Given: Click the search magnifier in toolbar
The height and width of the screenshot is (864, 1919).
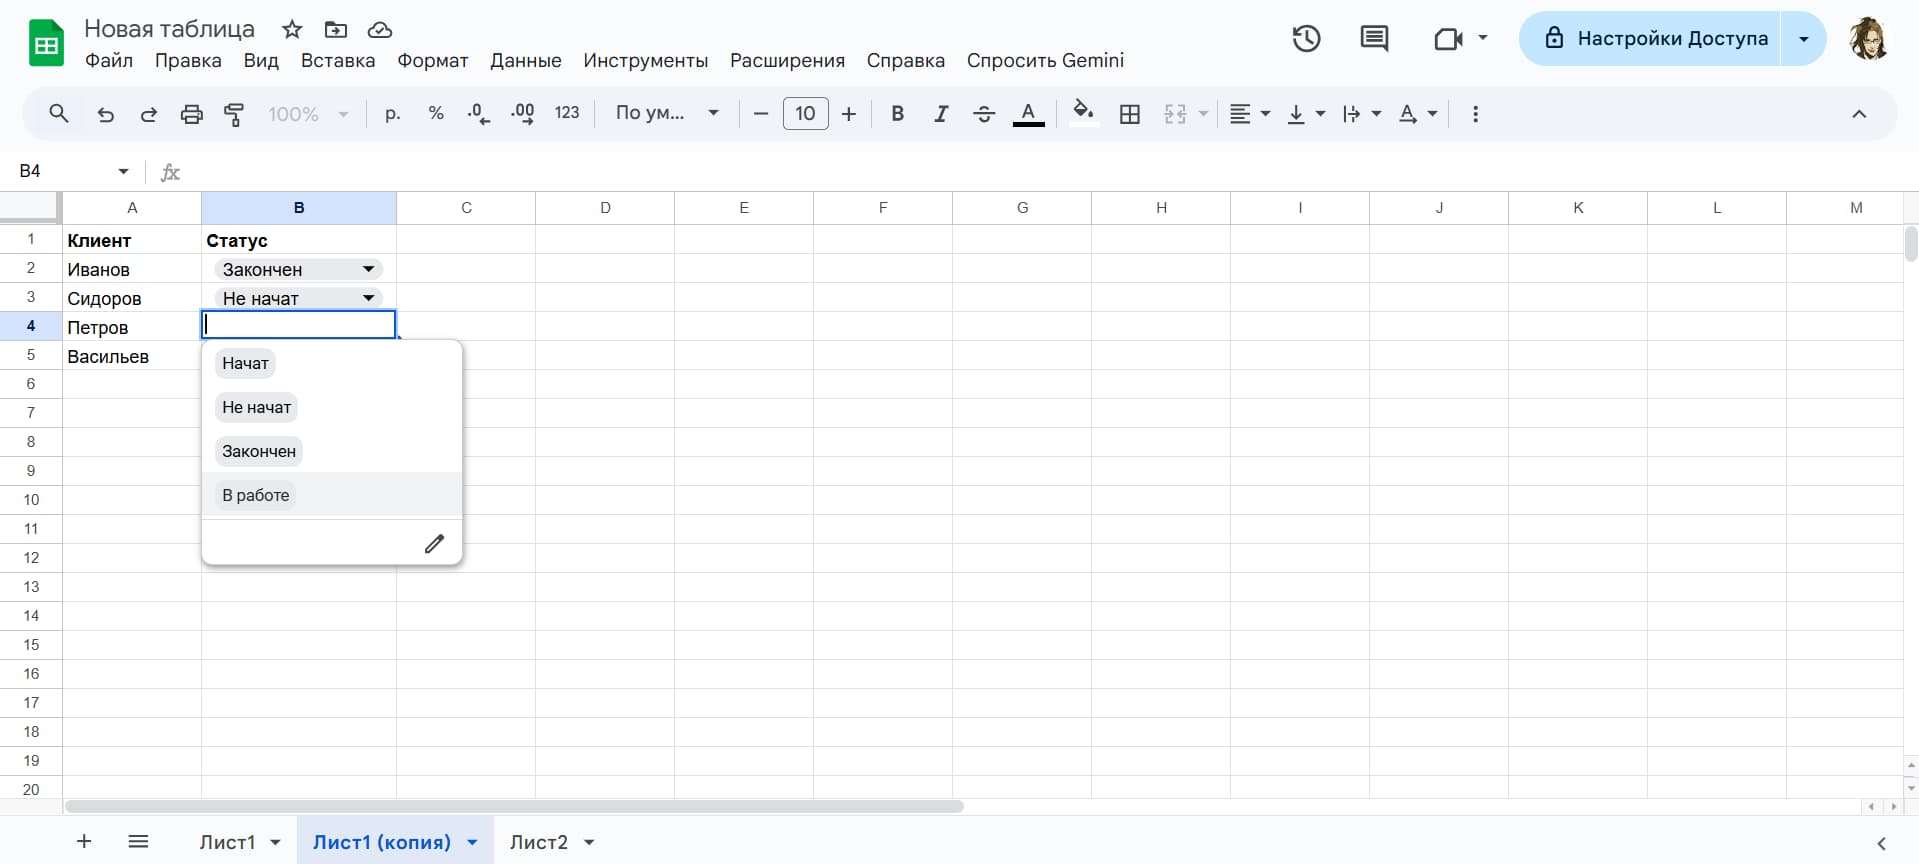Looking at the screenshot, I should [x=59, y=114].
